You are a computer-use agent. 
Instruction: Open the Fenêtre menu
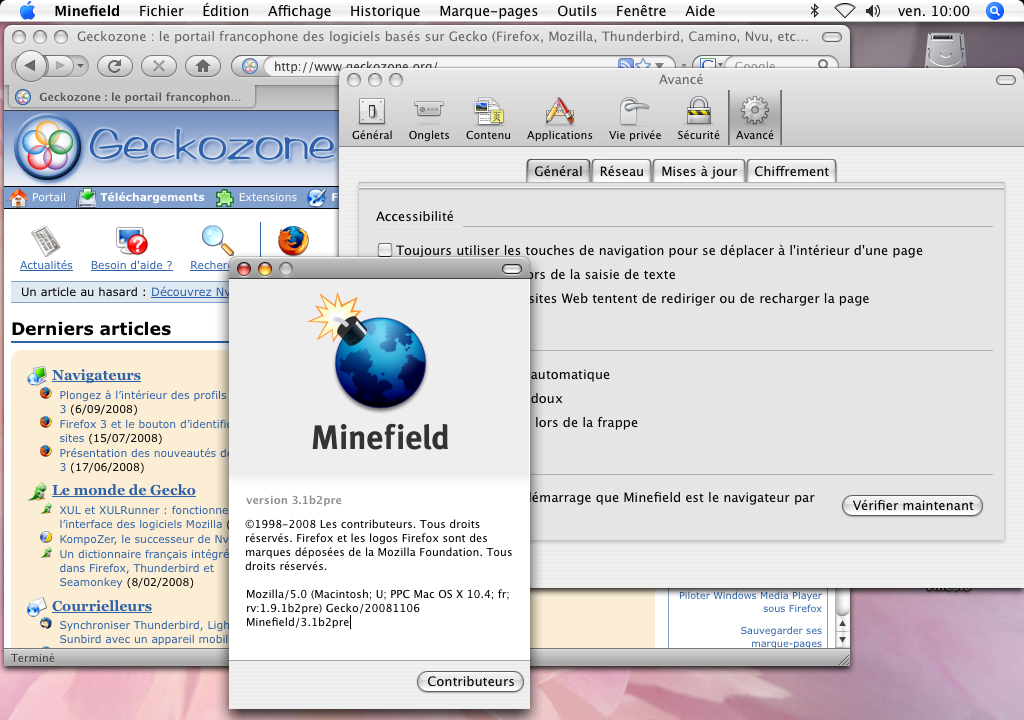[641, 10]
